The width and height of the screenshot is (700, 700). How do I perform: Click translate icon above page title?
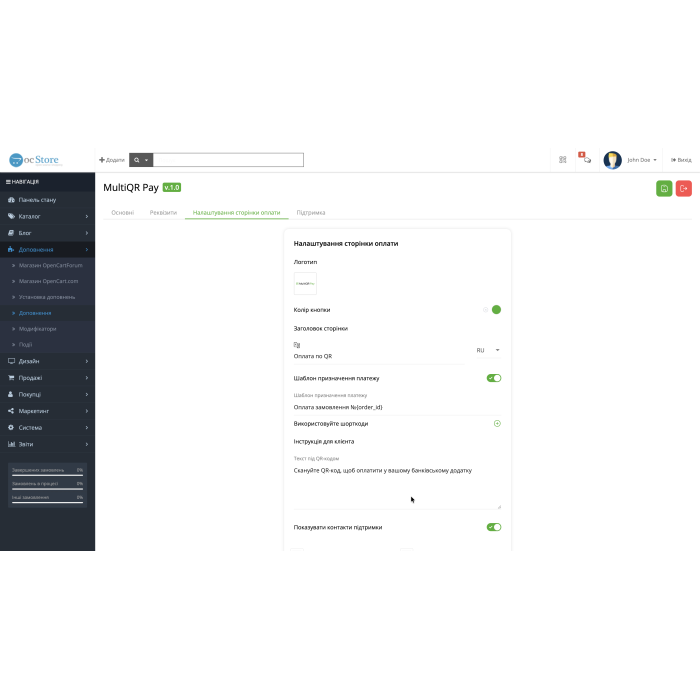(x=297, y=345)
